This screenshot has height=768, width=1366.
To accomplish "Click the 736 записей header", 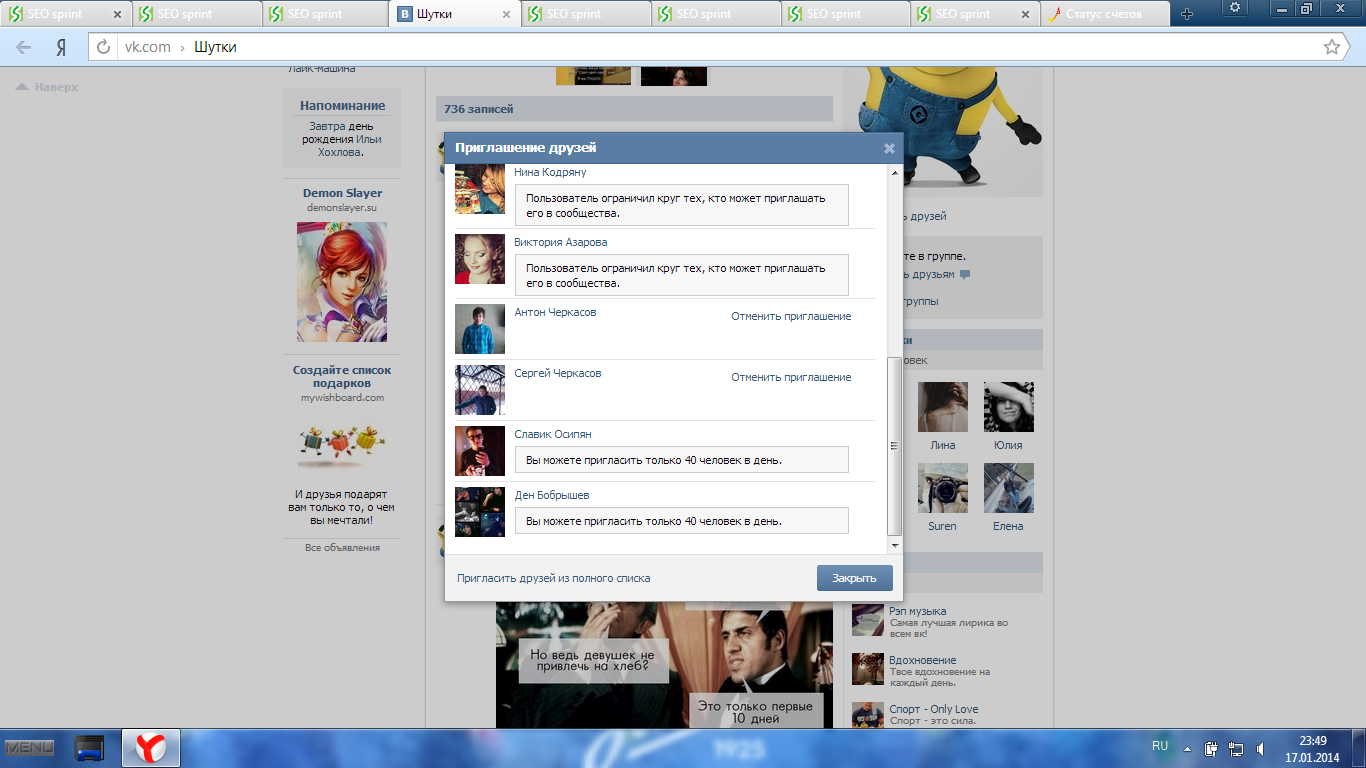I will coord(634,109).
